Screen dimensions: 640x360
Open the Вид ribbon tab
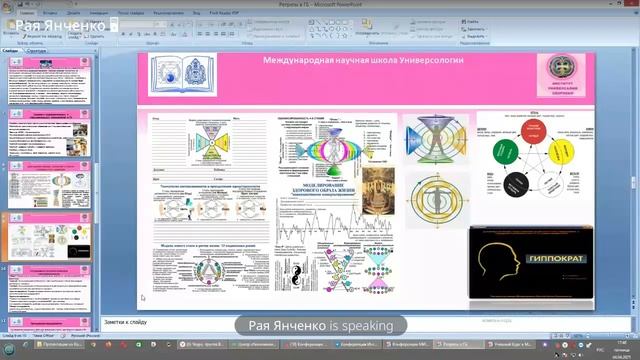196,13
